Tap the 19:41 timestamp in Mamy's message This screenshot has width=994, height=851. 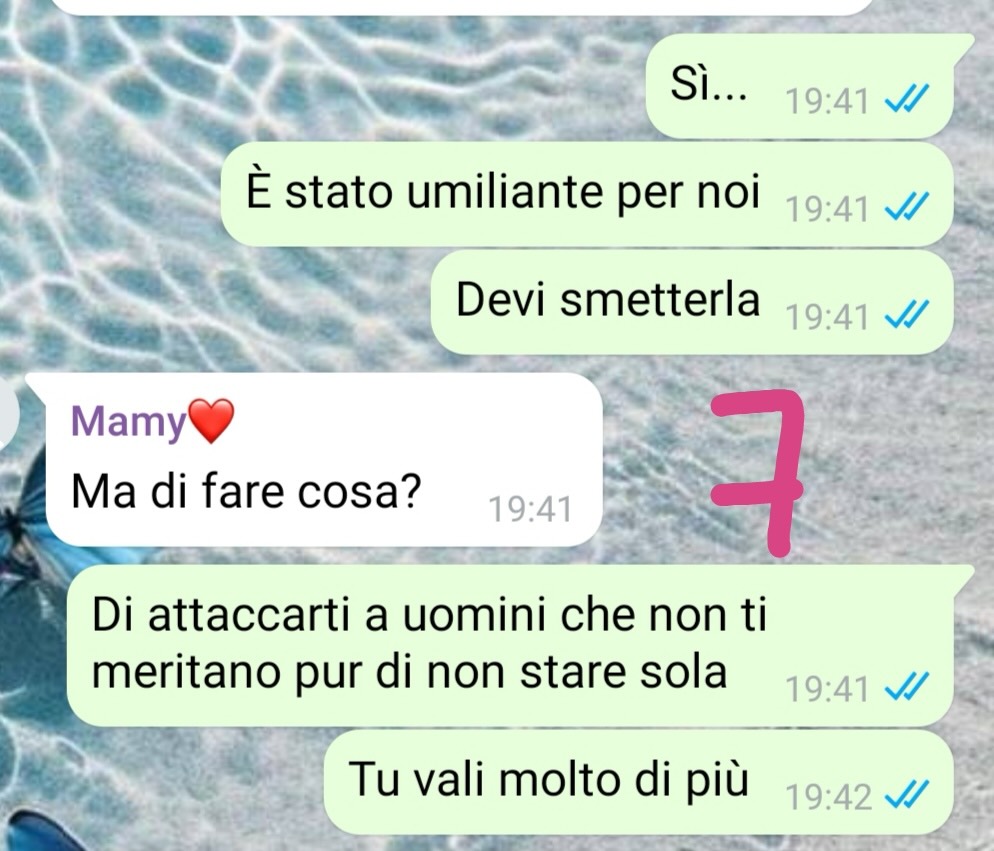[531, 509]
